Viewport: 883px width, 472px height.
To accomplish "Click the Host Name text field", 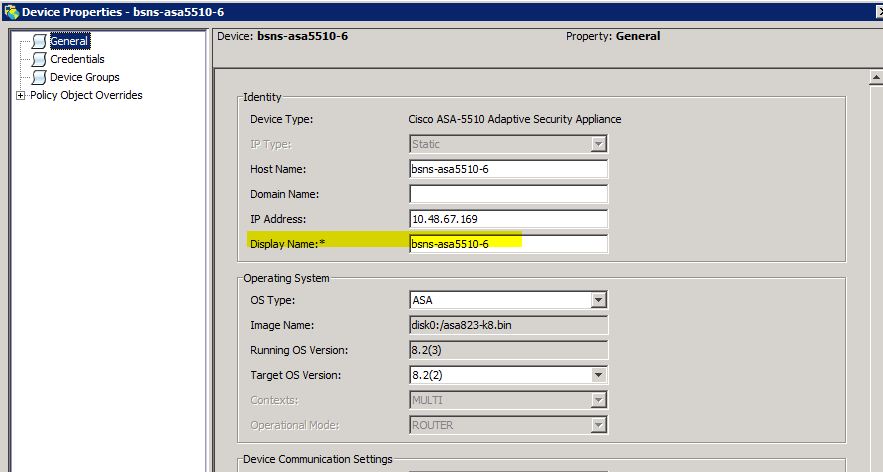I will coord(509,169).
